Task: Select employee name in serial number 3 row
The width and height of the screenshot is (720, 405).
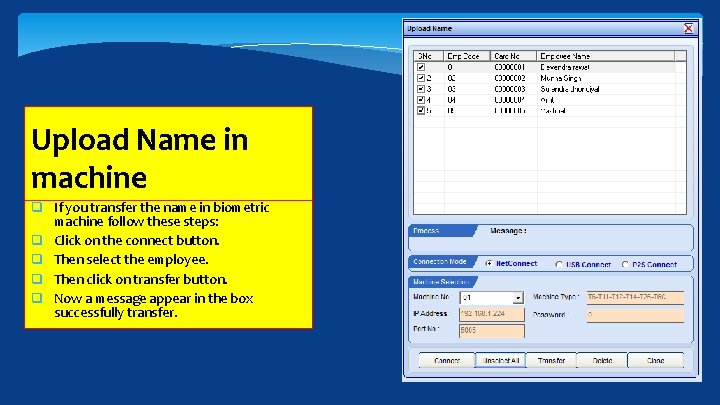Action: point(569,89)
